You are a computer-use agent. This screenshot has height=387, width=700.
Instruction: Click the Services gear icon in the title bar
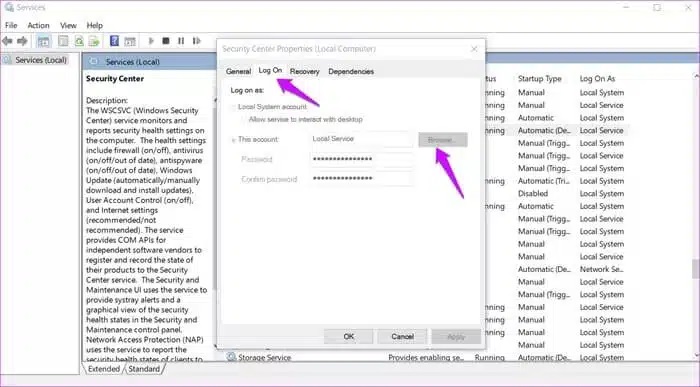click(9, 7)
